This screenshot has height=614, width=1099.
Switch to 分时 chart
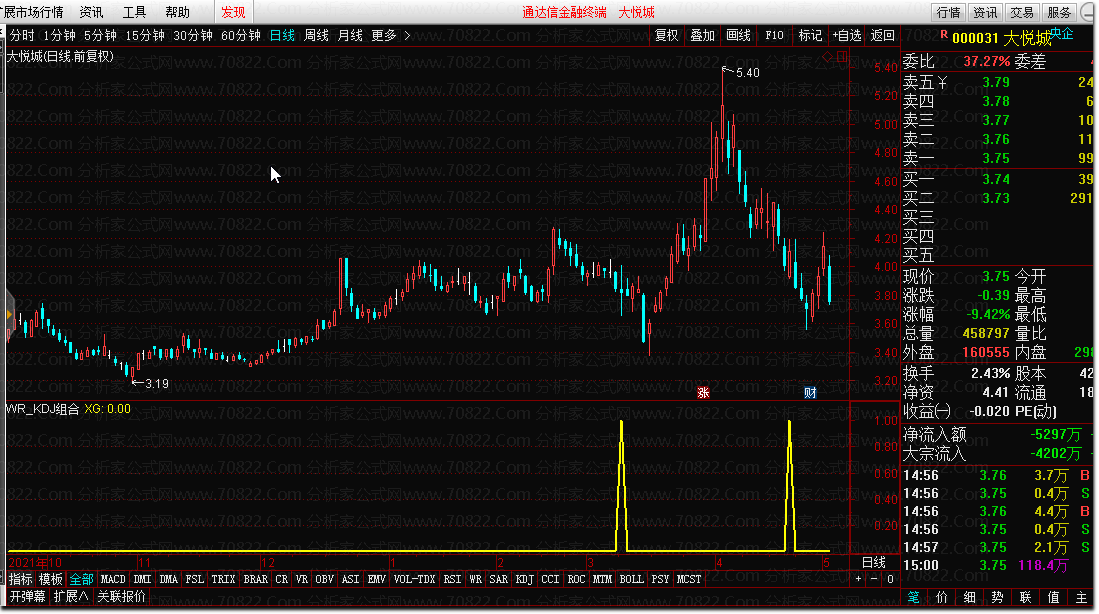pyautogui.click(x=22, y=35)
